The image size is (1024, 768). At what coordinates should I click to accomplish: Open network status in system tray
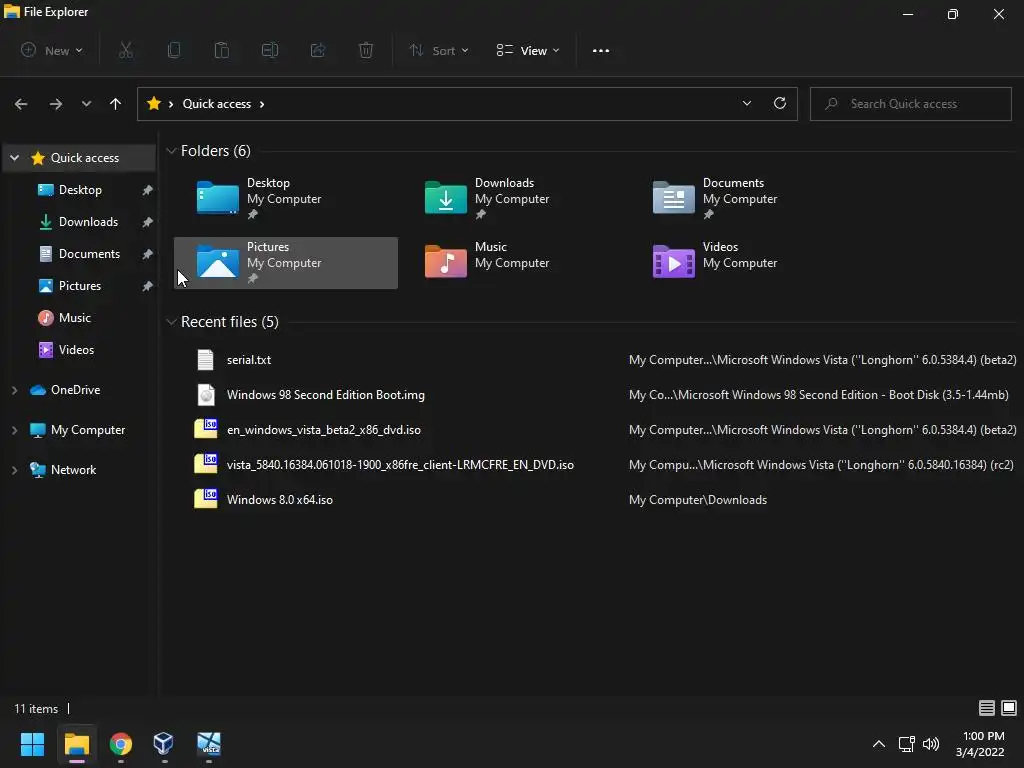click(x=906, y=744)
